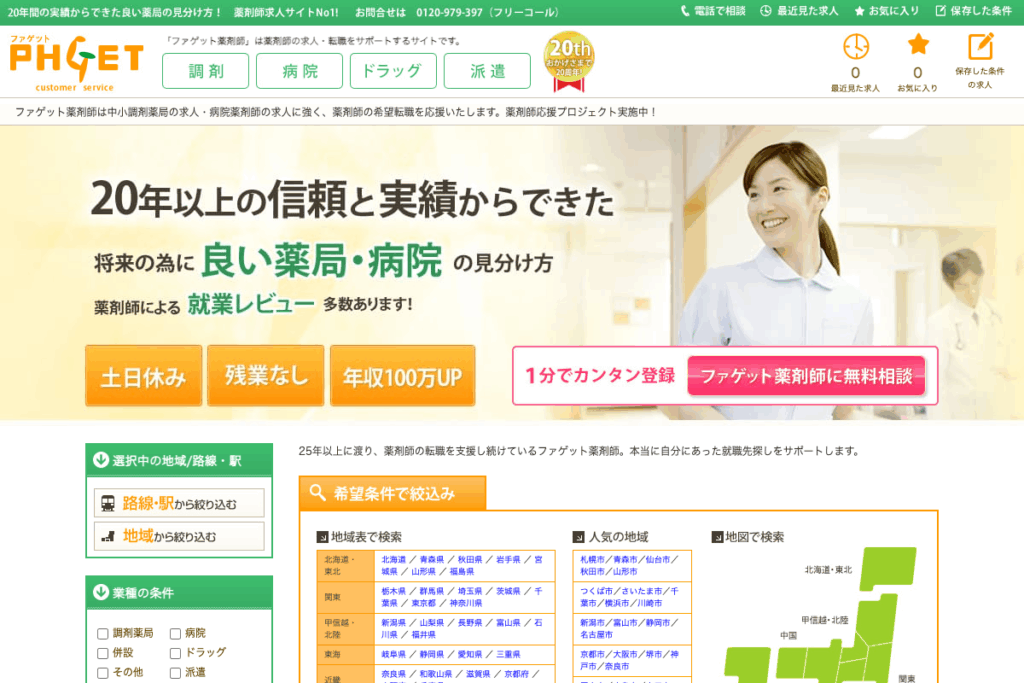Click the 土日休み orange banner button
The image size is (1024, 683).
(x=144, y=376)
